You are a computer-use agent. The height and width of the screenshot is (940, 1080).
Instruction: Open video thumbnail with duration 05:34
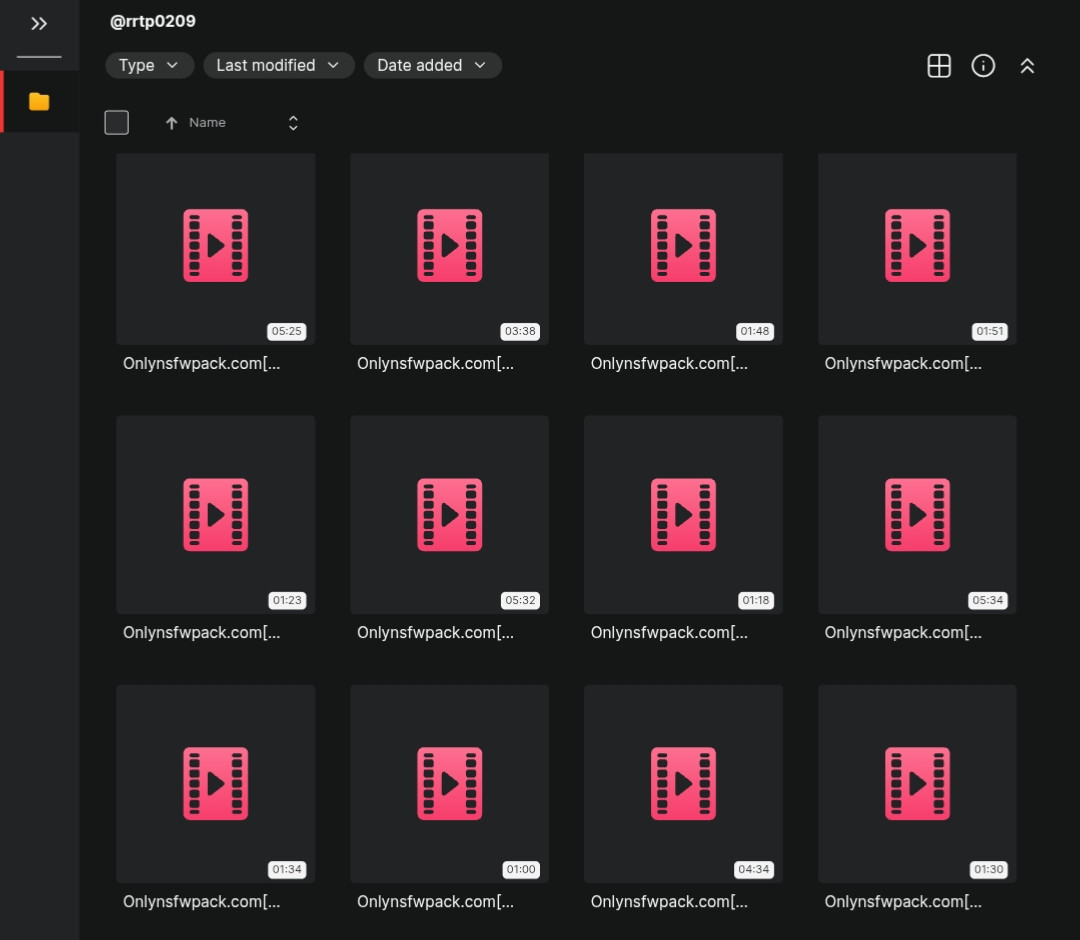pos(917,514)
